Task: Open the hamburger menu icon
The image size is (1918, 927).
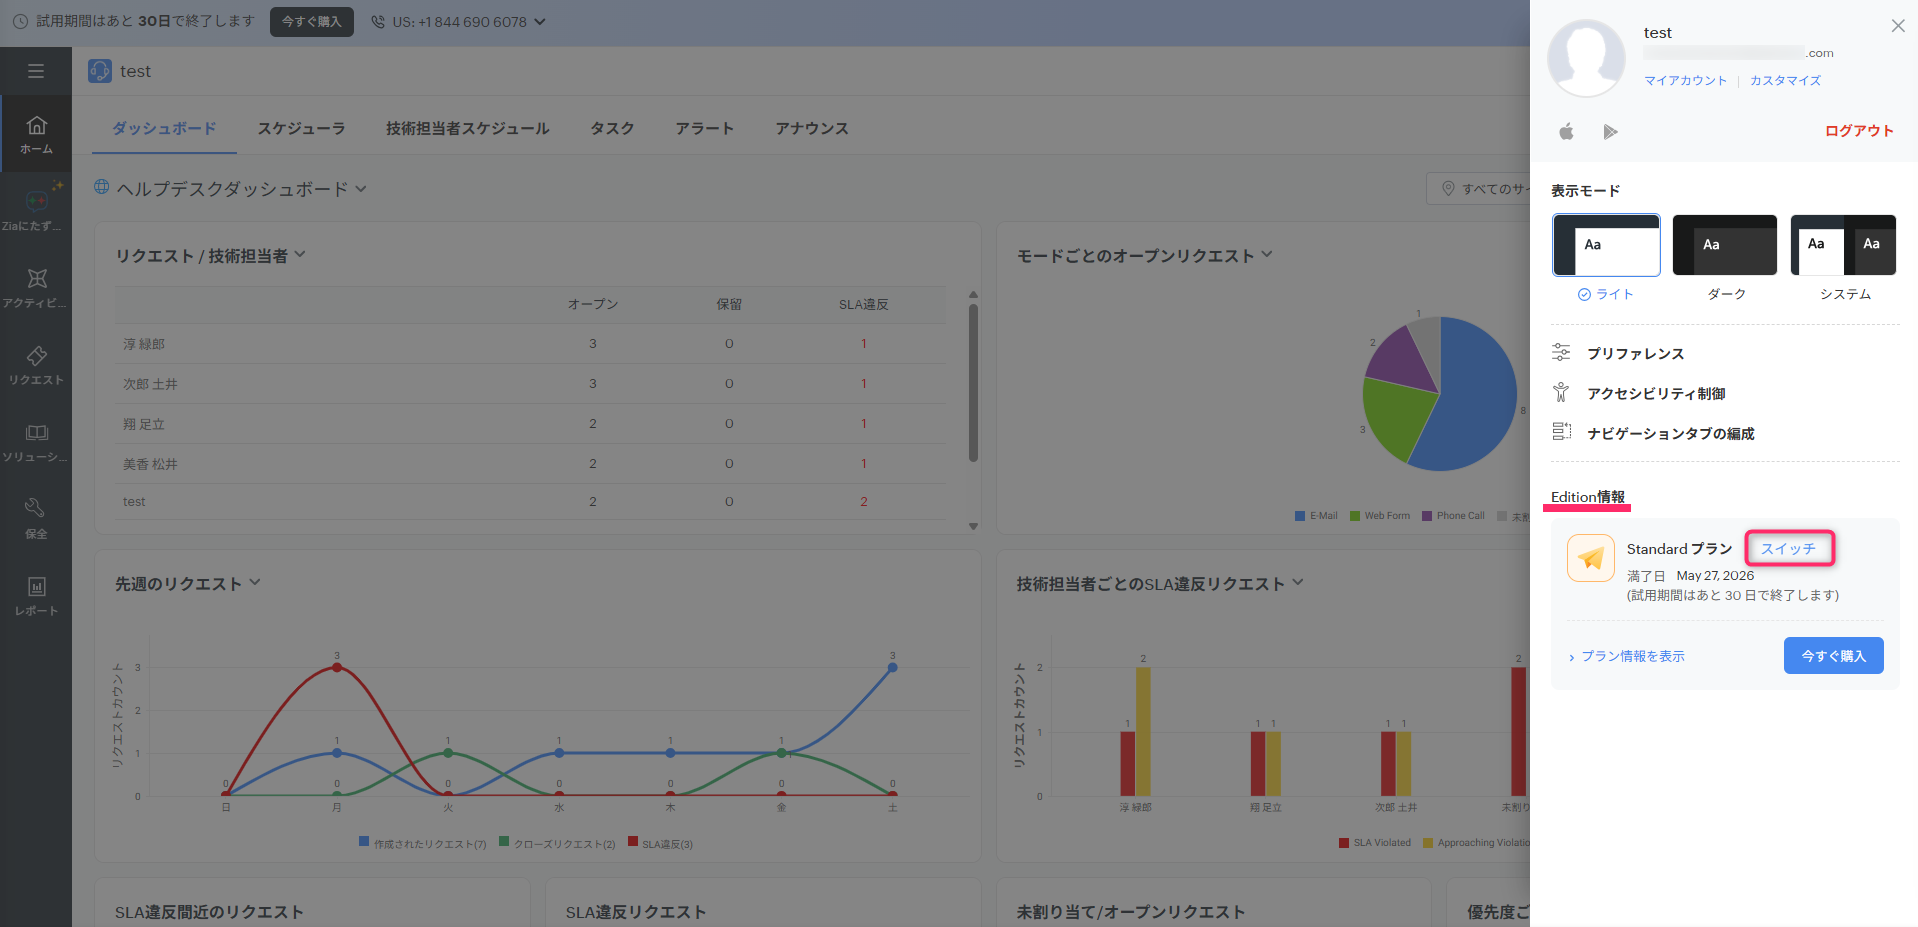Action: 36,71
